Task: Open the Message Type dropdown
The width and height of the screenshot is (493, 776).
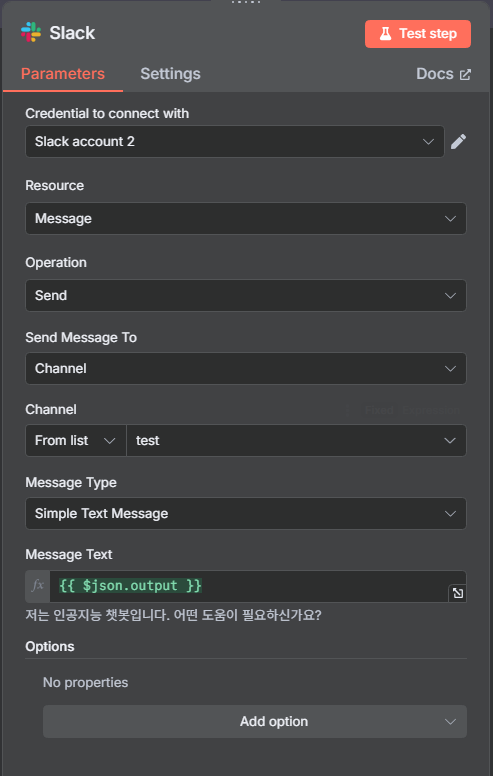Action: point(246,513)
